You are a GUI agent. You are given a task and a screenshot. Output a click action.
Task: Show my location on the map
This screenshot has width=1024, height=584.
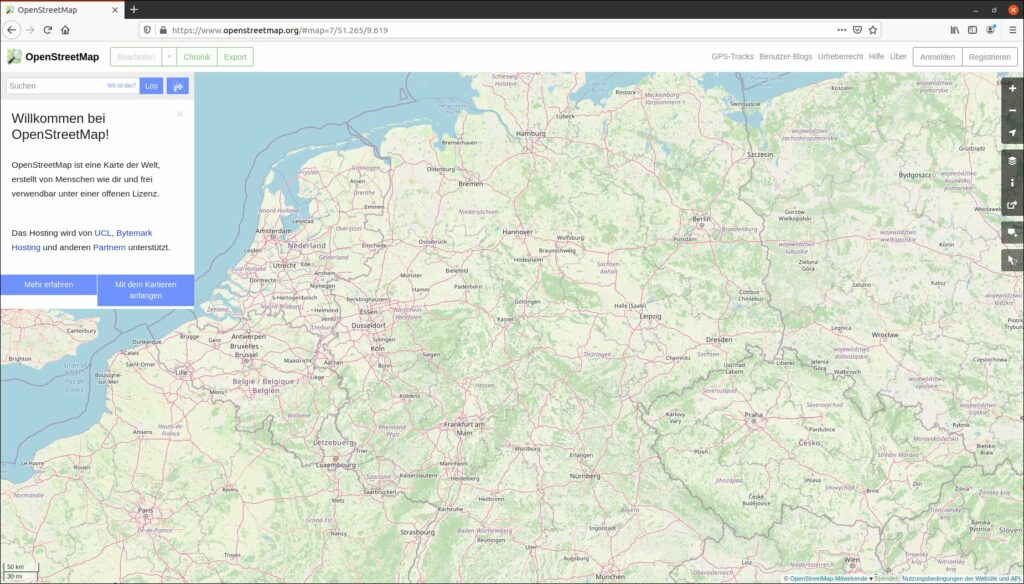1012,132
